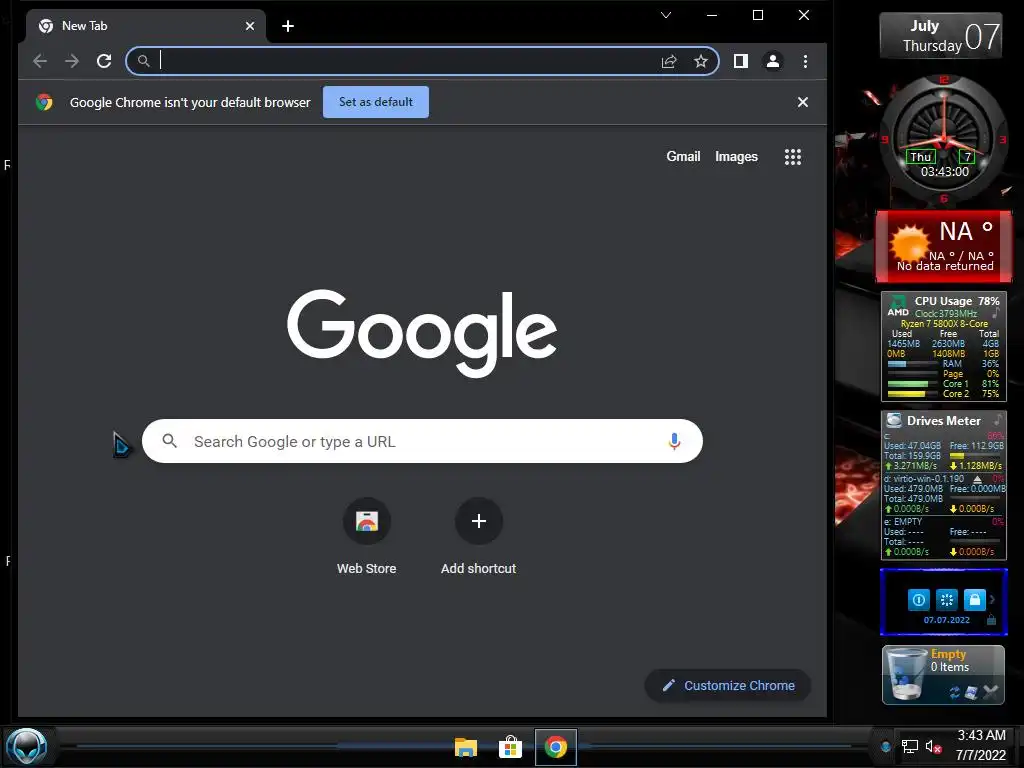1024x768 pixels.
Task: Click the restart icon in shutdown gadget
Action: tap(946, 600)
